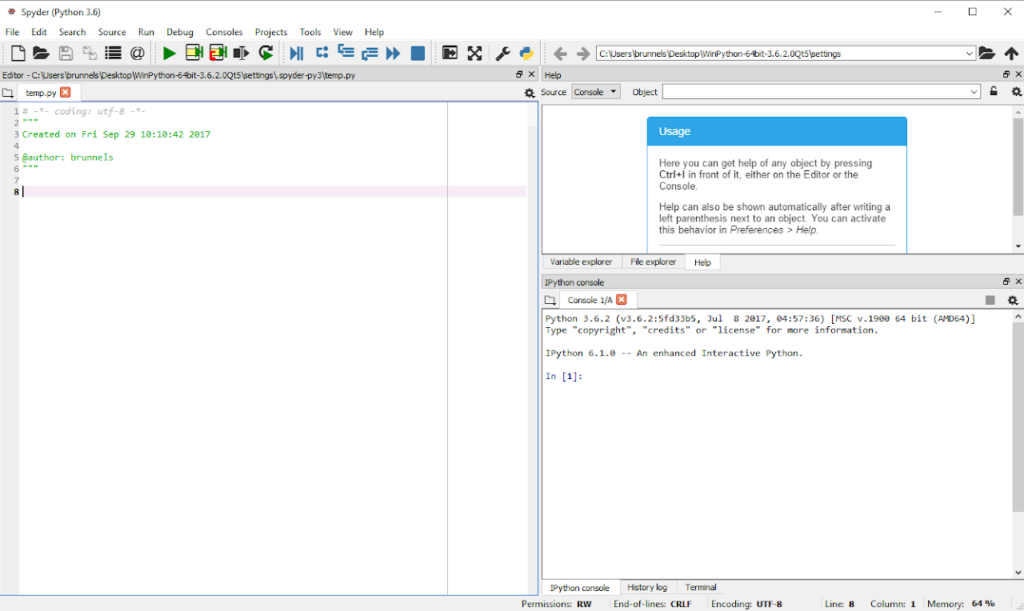
Task: Open a file via the folder toolbar icon
Action: click(x=41, y=53)
